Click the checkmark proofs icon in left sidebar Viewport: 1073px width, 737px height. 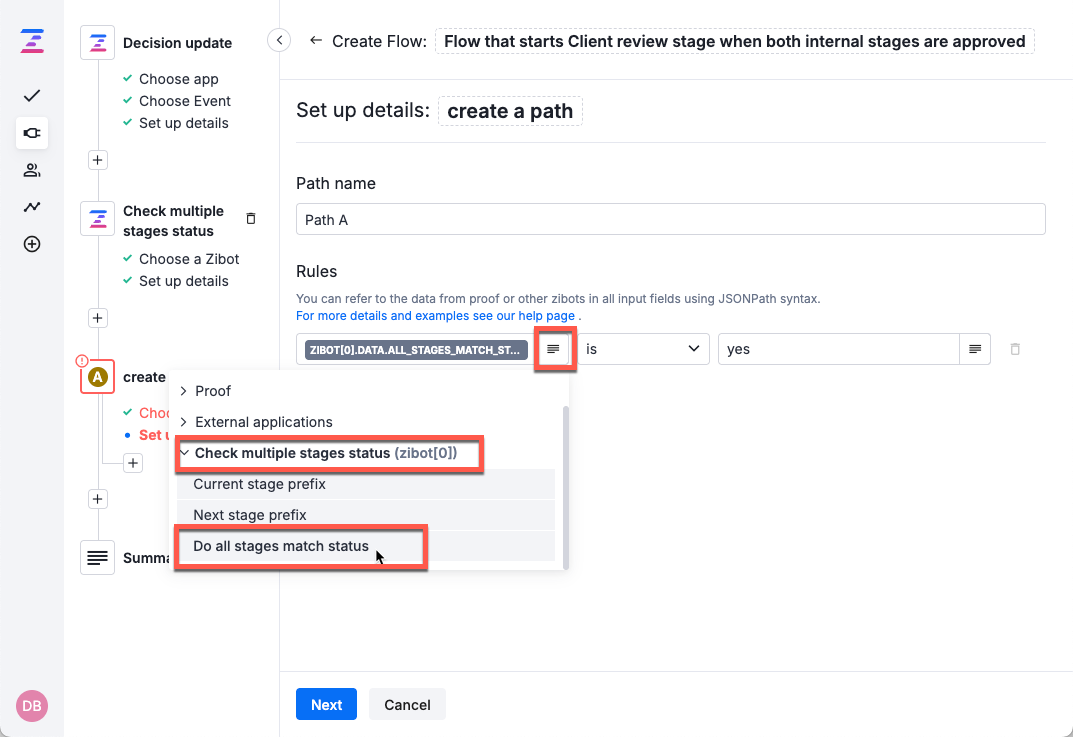click(32, 96)
